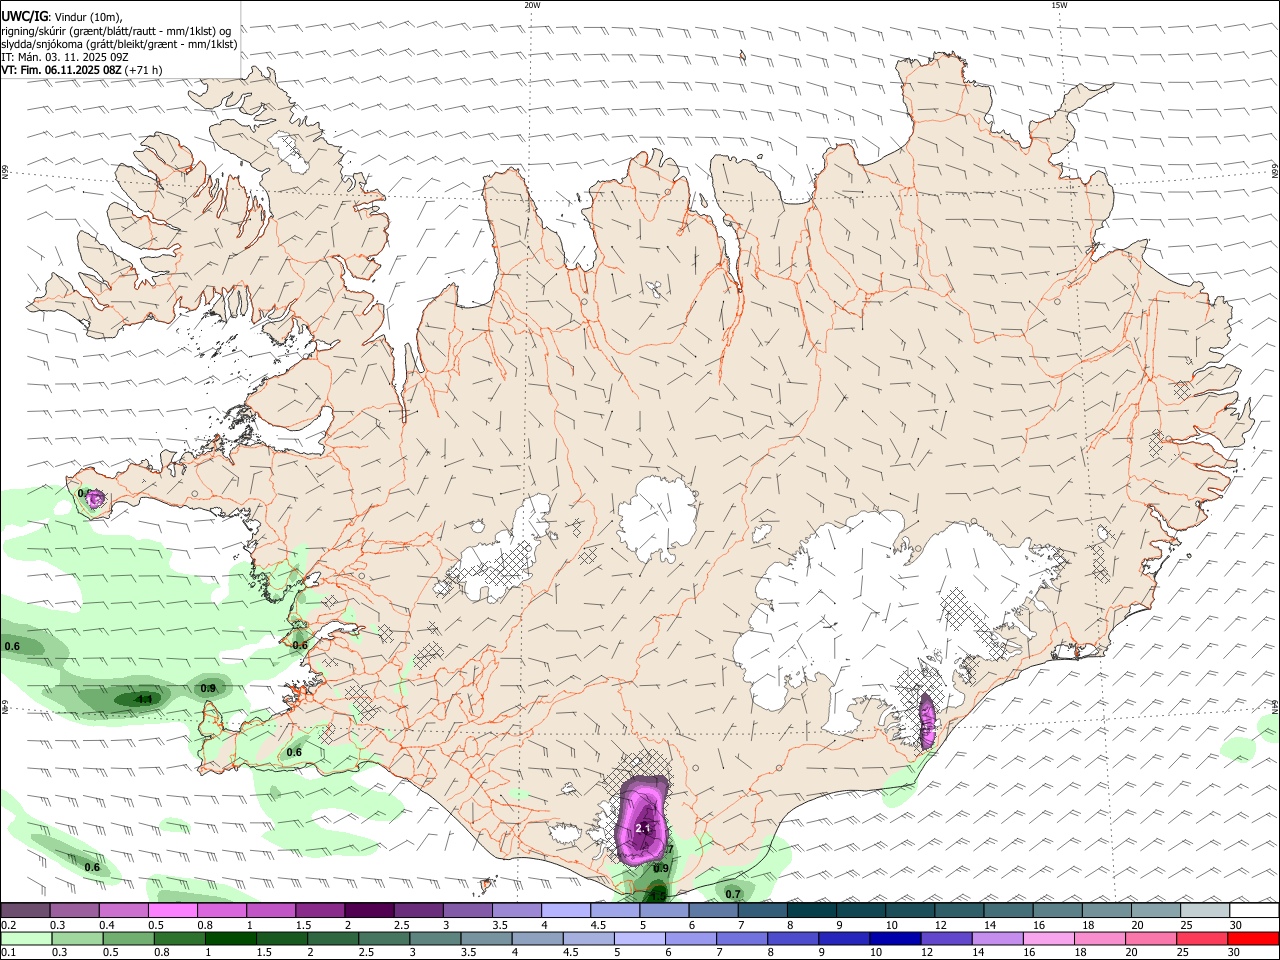Select the darkest green swatch labeled 1 in rain legend
This screenshot has height=960, width=1280.
(x=230, y=938)
